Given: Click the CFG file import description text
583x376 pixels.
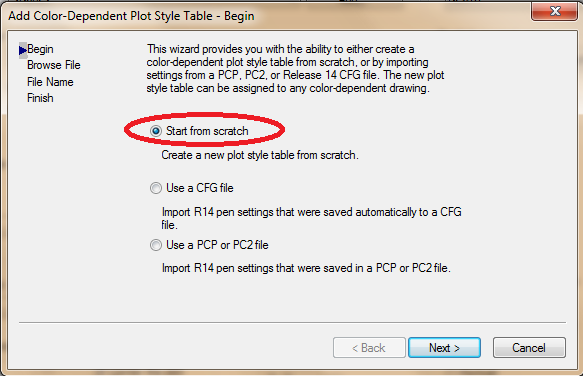Looking at the screenshot, I should point(312,218).
